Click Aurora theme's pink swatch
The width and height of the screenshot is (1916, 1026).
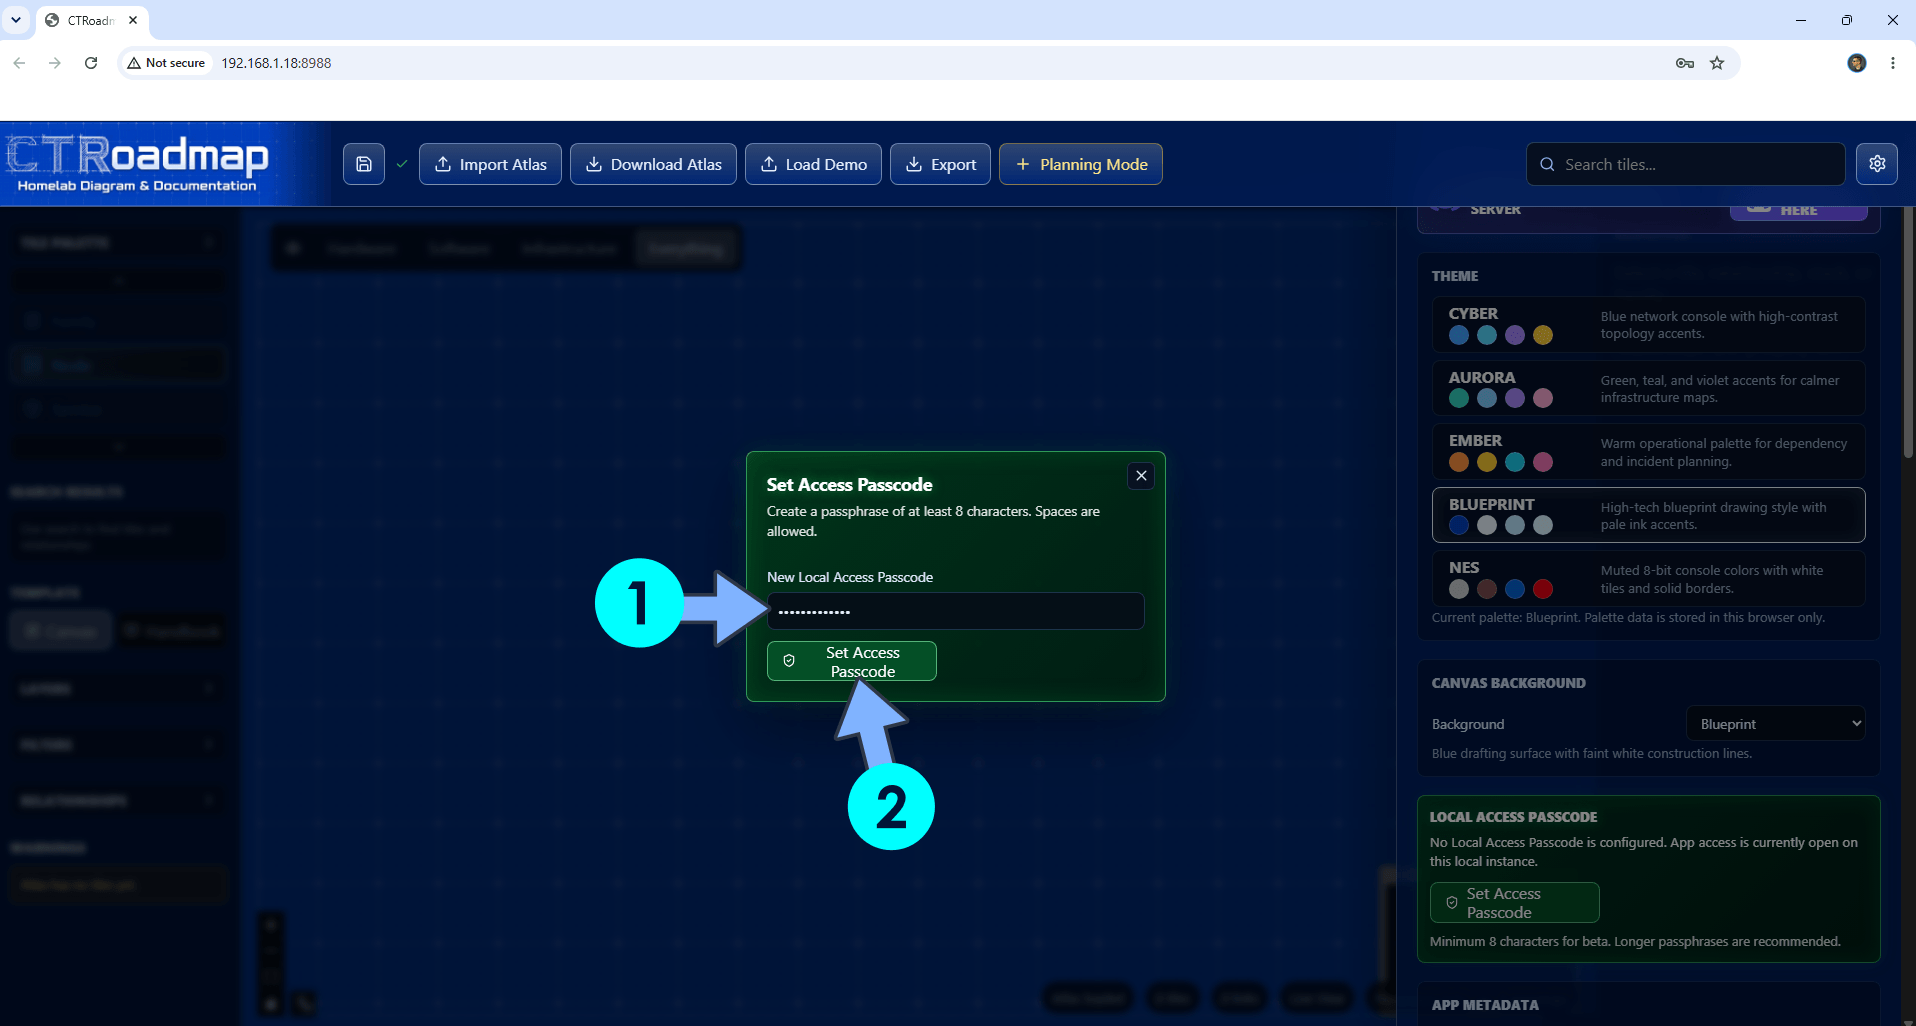click(1543, 398)
